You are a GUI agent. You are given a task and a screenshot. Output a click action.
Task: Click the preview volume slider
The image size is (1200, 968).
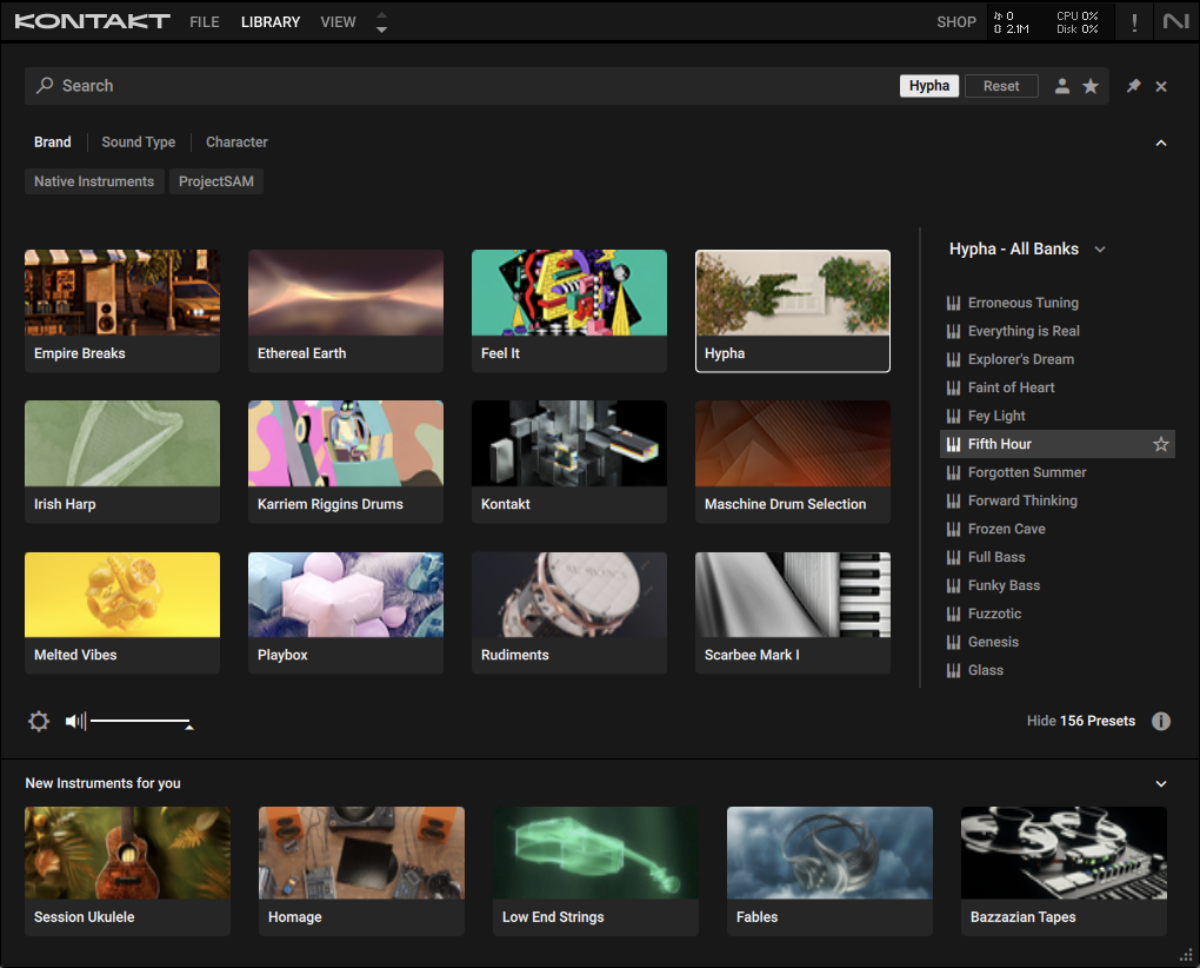point(140,721)
